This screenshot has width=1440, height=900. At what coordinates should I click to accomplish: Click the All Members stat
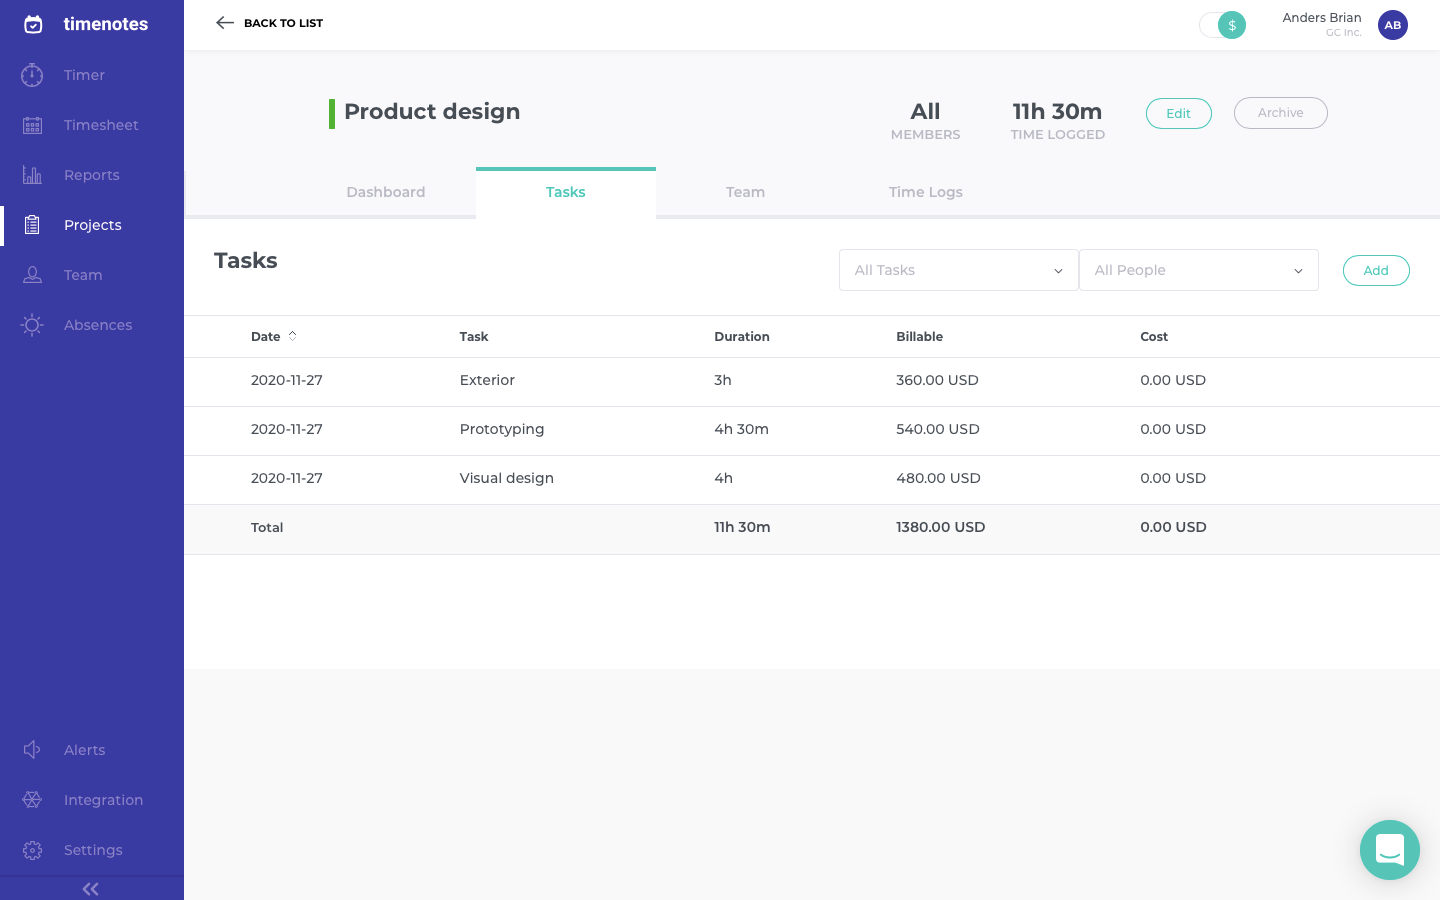tap(926, 119)
